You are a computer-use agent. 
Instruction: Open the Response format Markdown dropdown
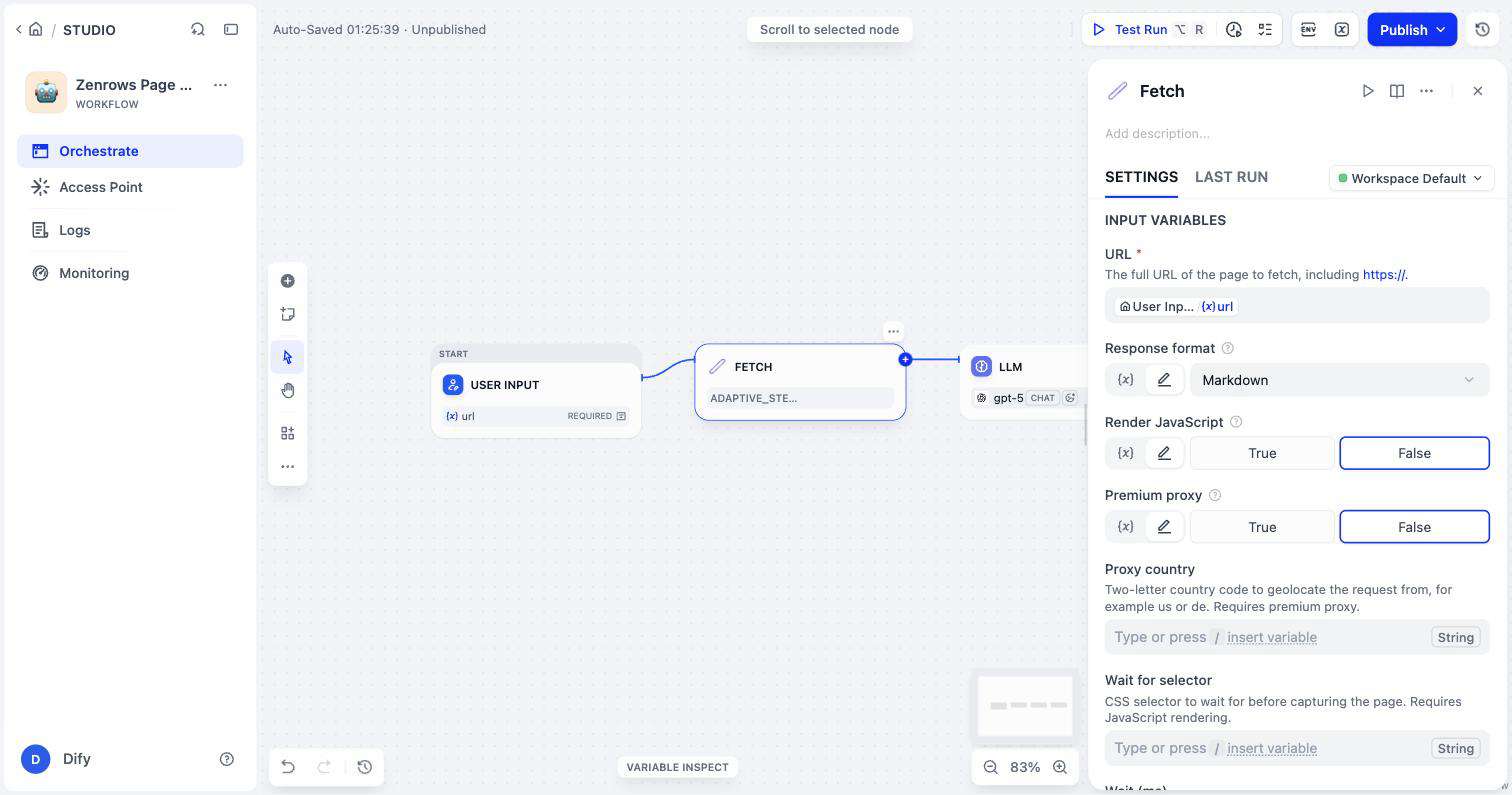click(x=1338, y=380)
